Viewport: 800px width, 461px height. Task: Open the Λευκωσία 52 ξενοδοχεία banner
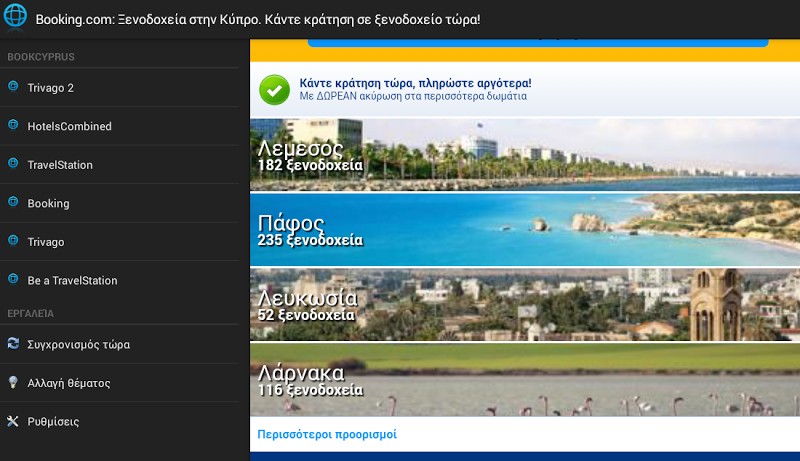pyautogui.click(x=525, y=304)
